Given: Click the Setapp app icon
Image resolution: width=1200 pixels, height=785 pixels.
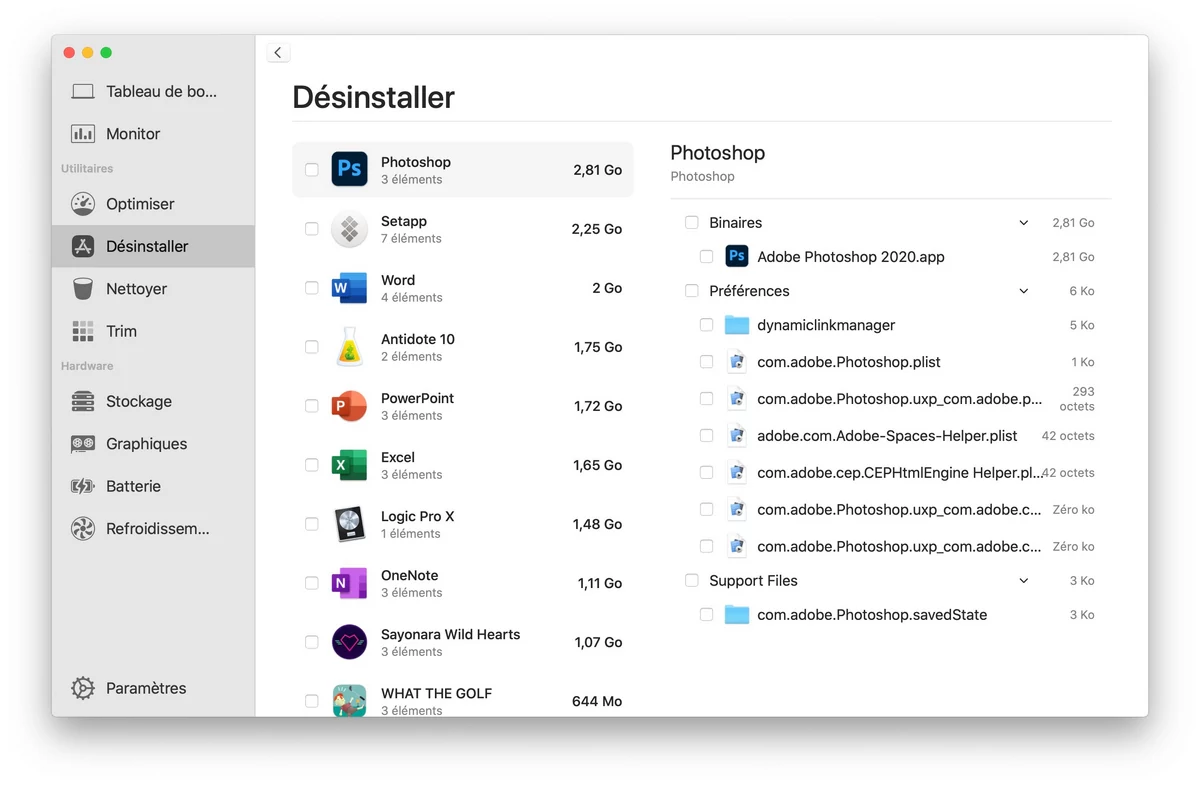Looking at the screenshot, I should pos(349,229).
